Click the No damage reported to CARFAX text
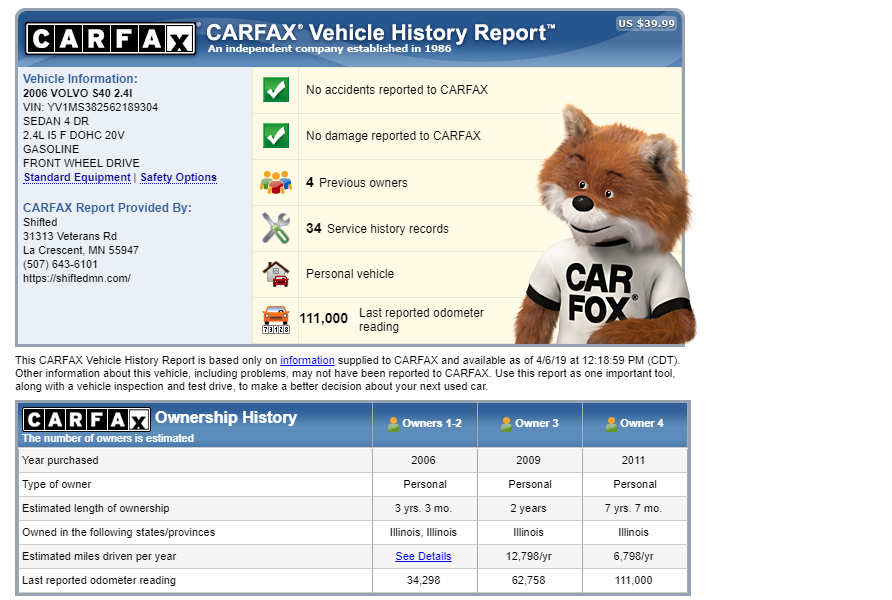892x600 pixels. (x=394, y=136)
